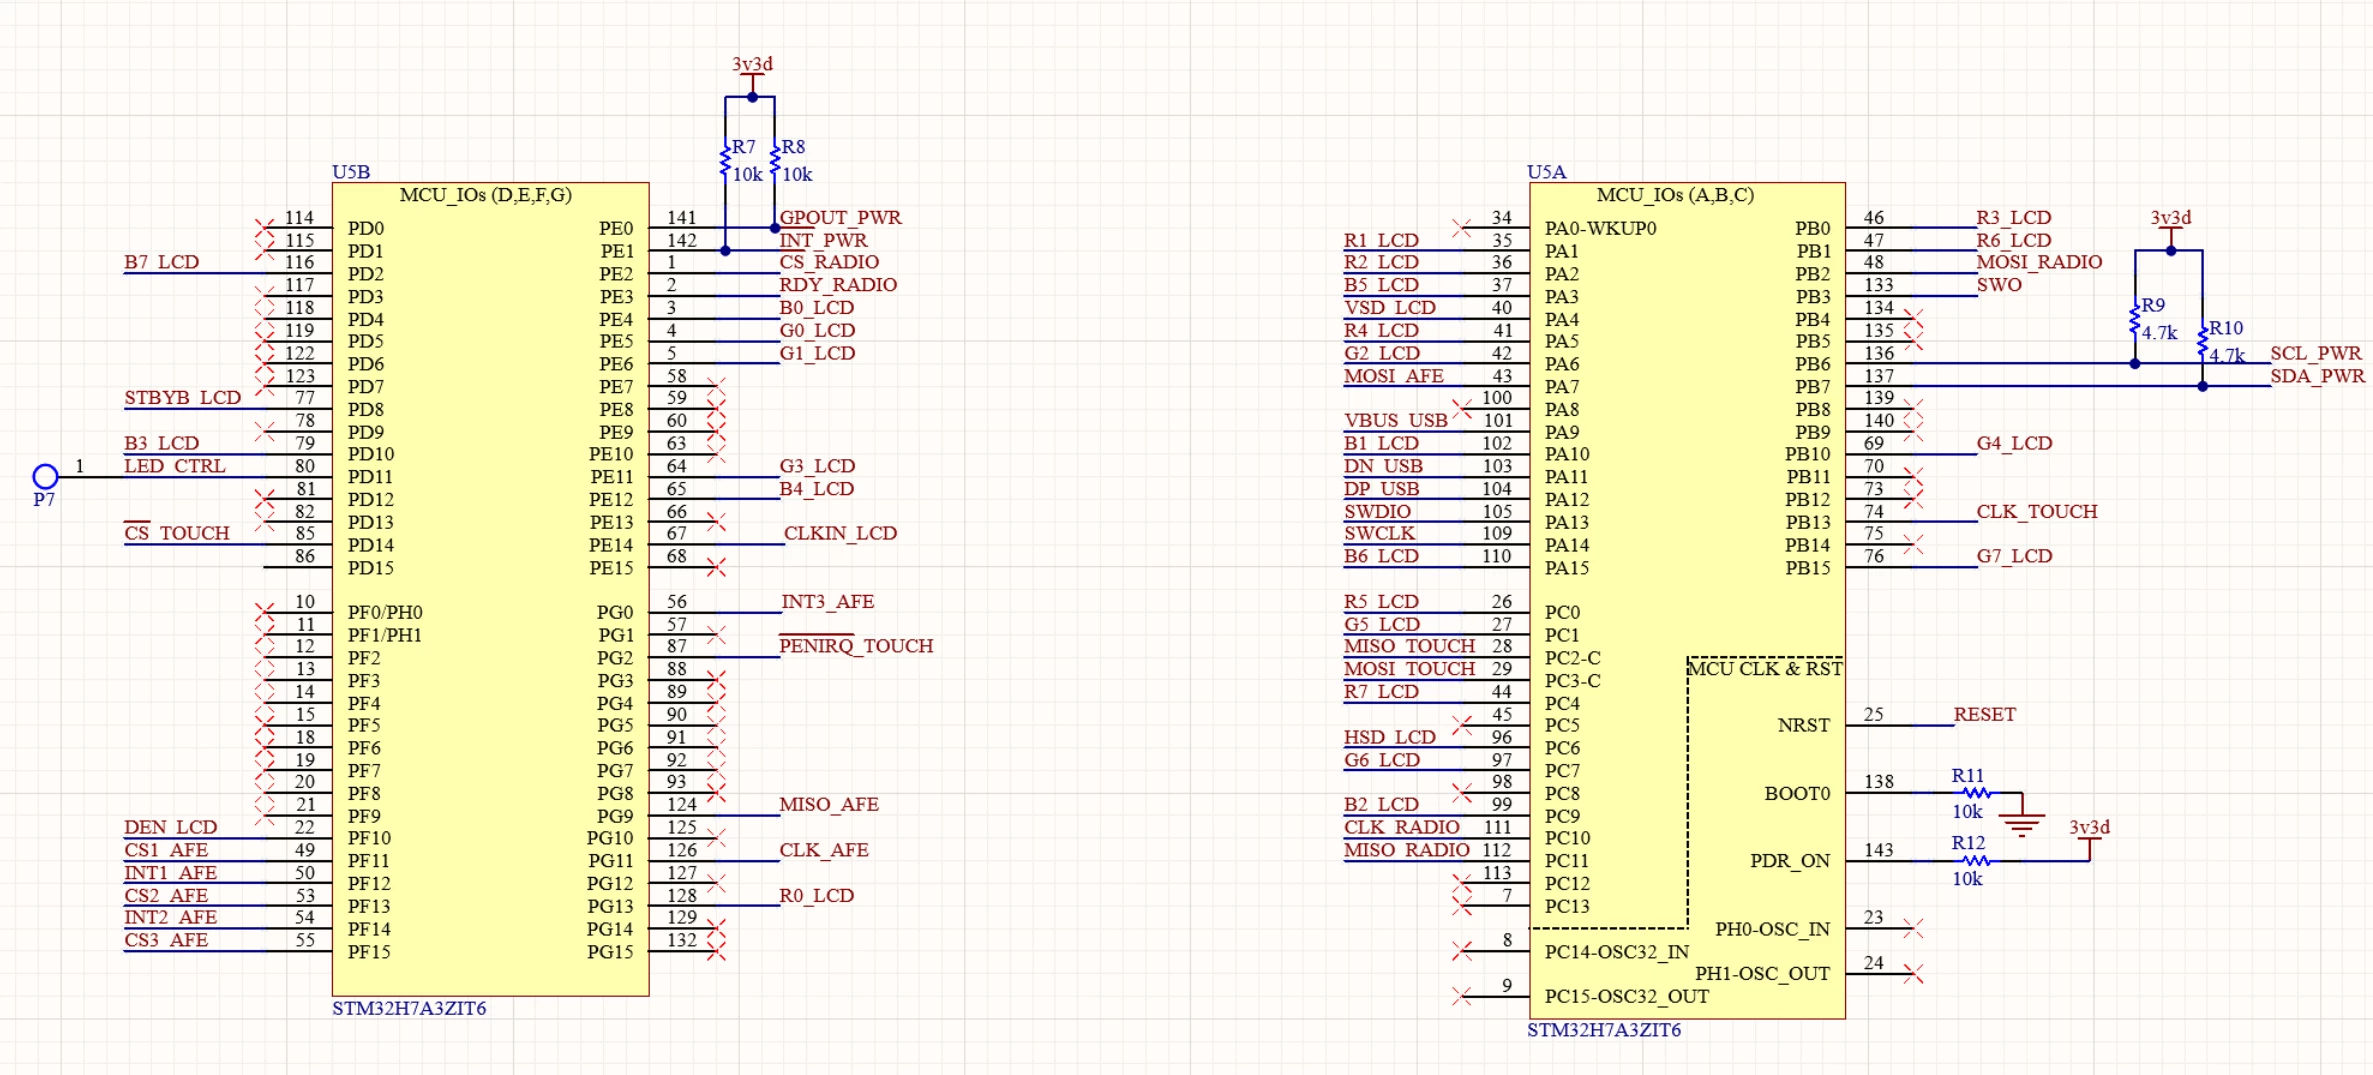Select MCU_IOs (D,E,F,G) component title
Screen dimensions: 2373x1075
coord(486,195)
